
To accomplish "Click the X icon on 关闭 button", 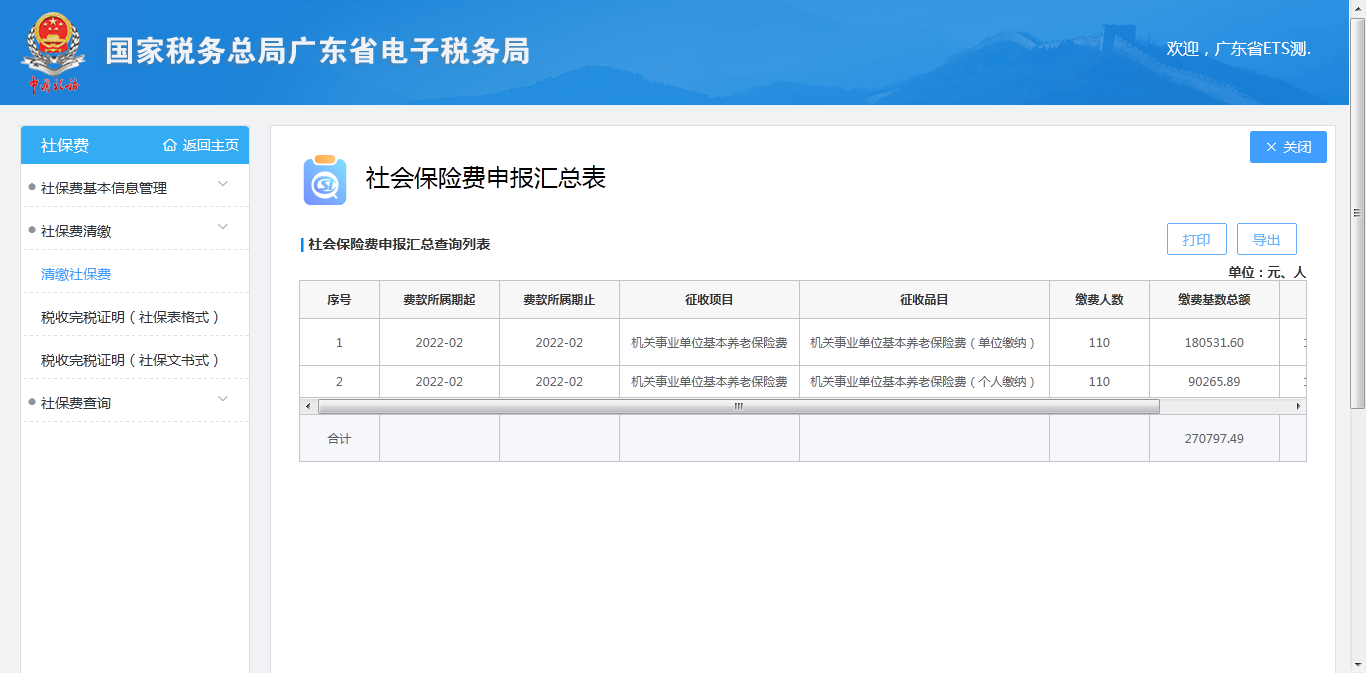I will [x=1271, y=147].
